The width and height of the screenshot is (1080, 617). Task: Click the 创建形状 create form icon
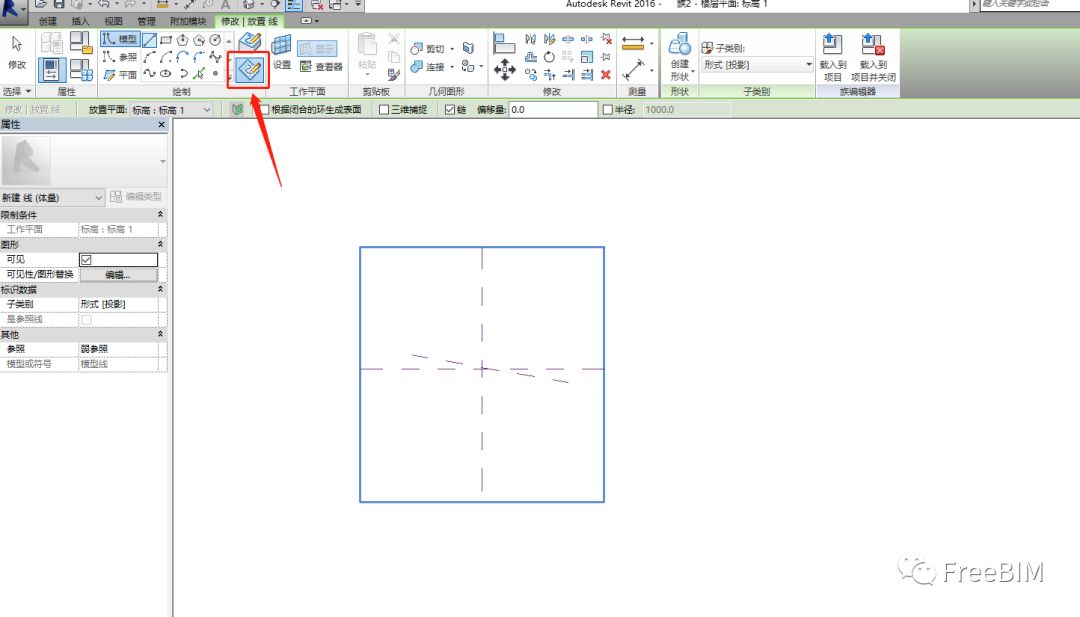680,55
